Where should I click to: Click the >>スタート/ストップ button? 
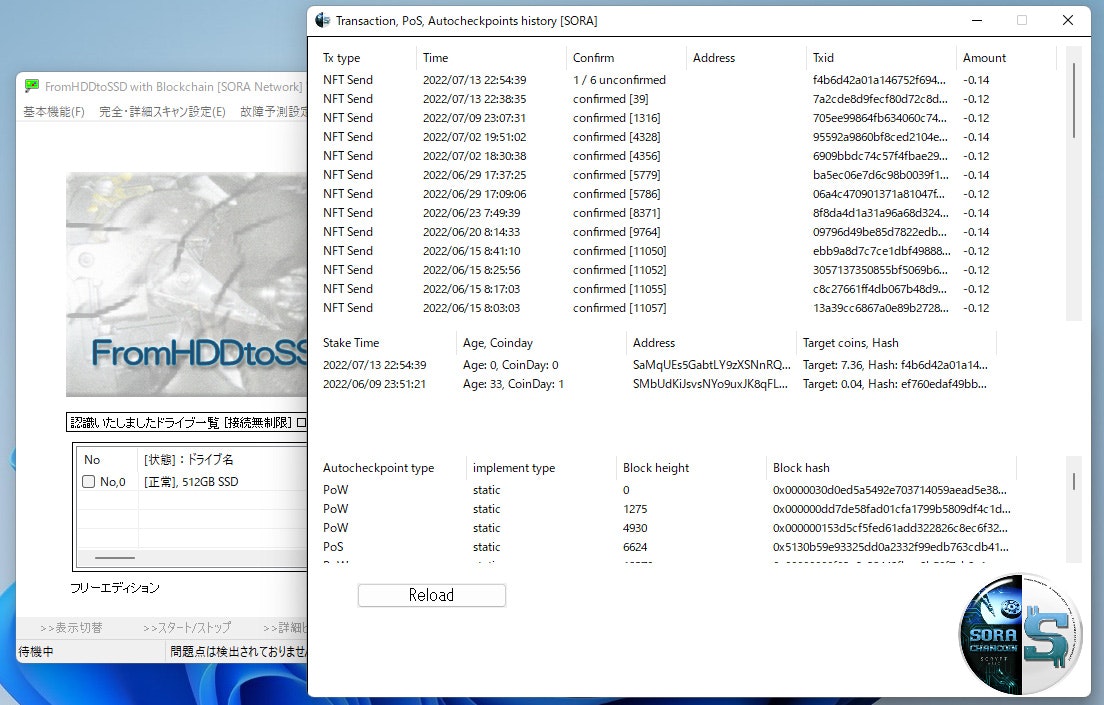click(x=187, y=628)
